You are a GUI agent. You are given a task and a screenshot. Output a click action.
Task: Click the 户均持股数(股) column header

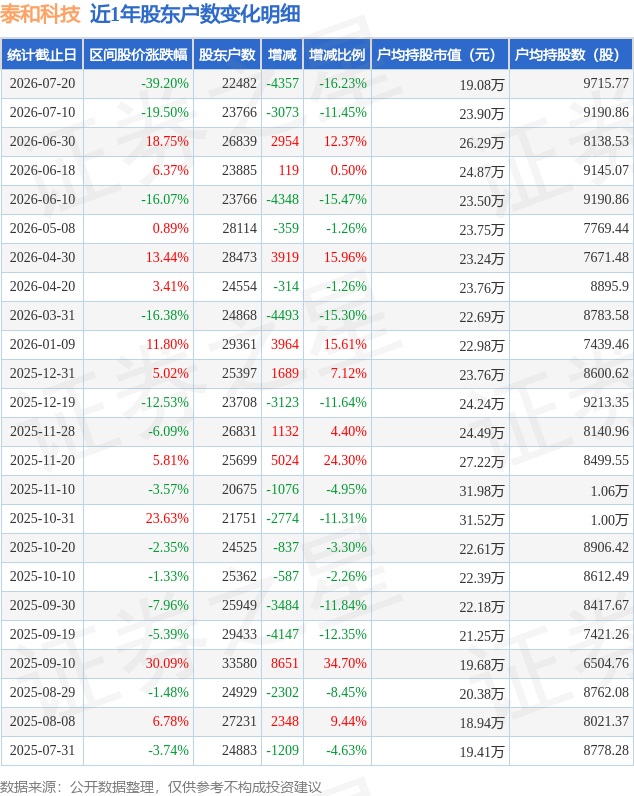(571, 54)
